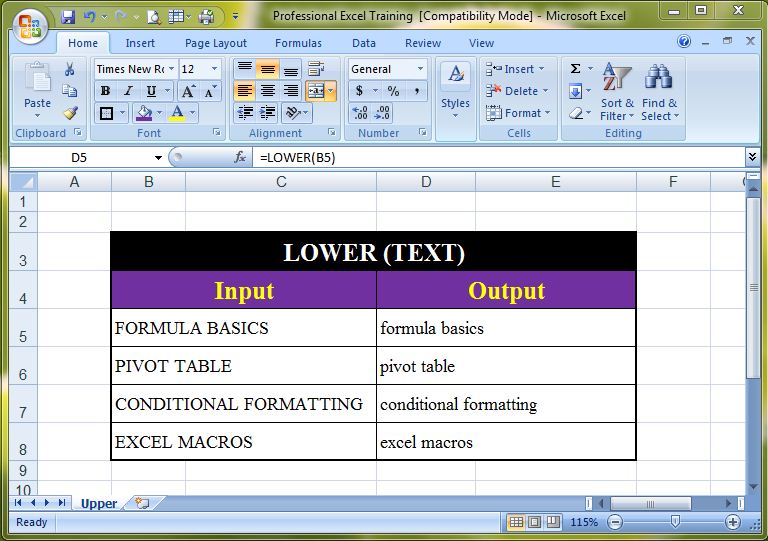Screen dimensions: 768x541
Task: Switch to the Formulas tab
Action: [x=298, y=43]
